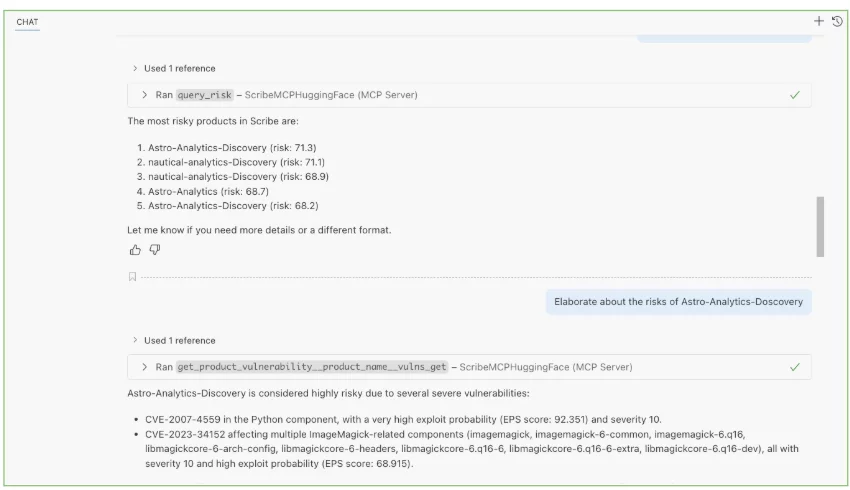Image resolution: width=850 pixels, height=490 pixels.
Task: Start a new chat with plus icon
Action: coord(819,21)
